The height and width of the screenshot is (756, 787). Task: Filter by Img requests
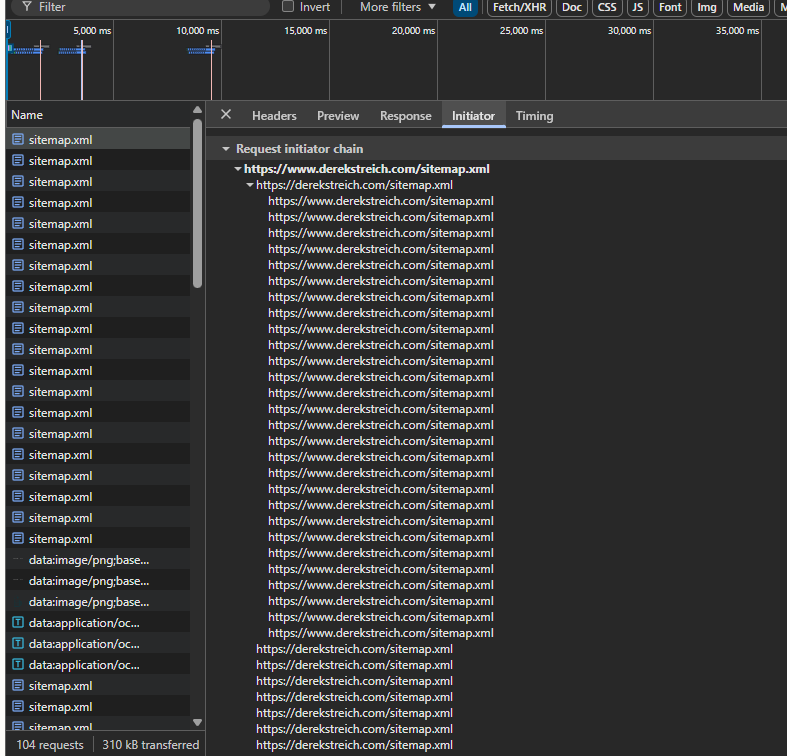(707, 8)
